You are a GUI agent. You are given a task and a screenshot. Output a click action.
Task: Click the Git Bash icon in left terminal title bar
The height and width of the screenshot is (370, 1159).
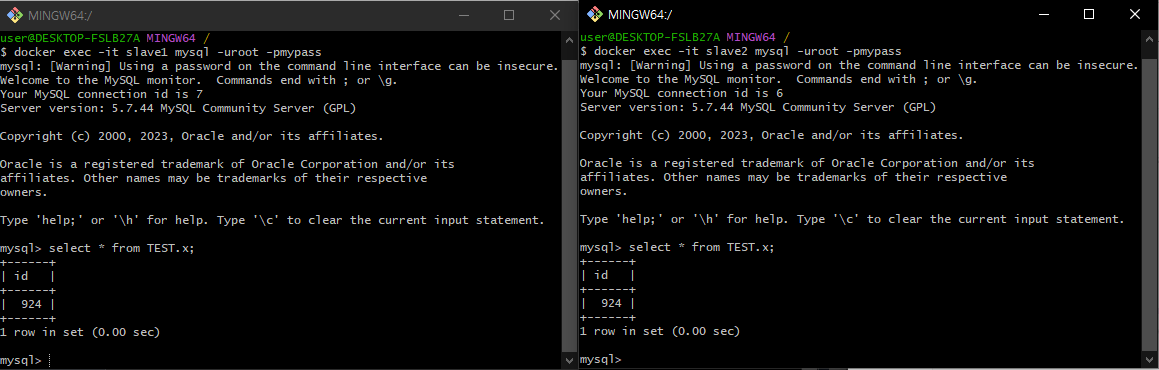pos(14,15)
